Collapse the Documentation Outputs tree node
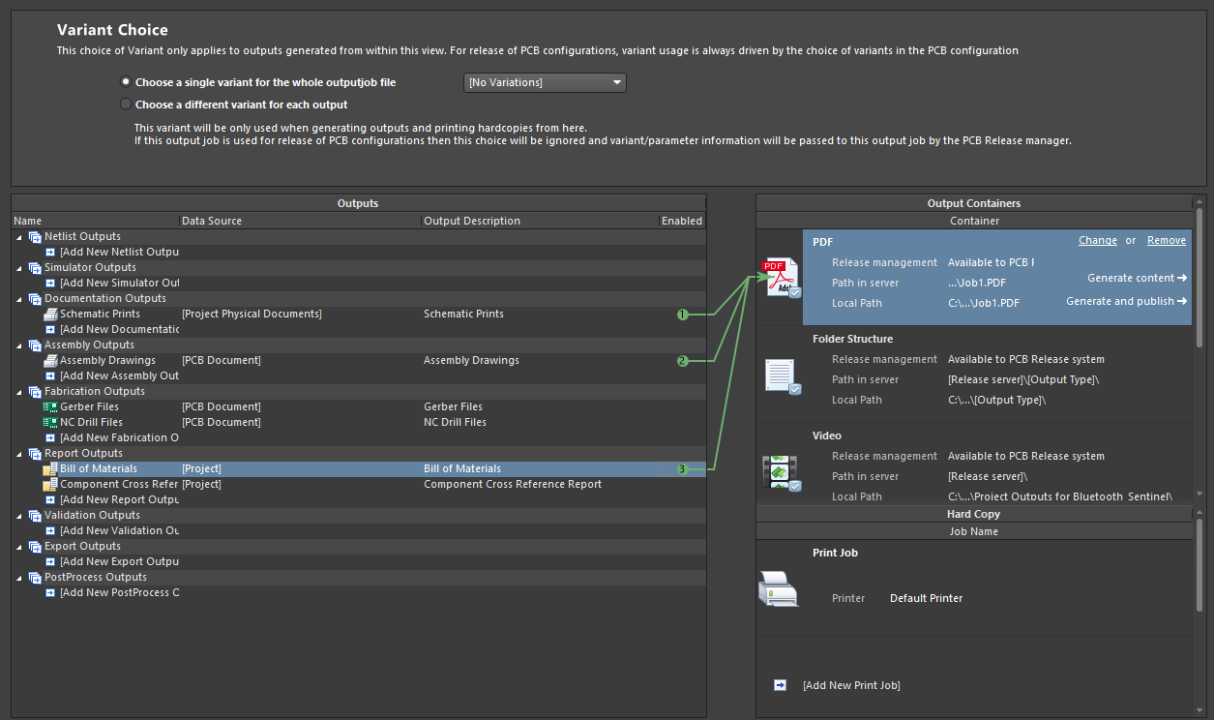Viewport: 1214px width, 720px height. click(20, 299)
